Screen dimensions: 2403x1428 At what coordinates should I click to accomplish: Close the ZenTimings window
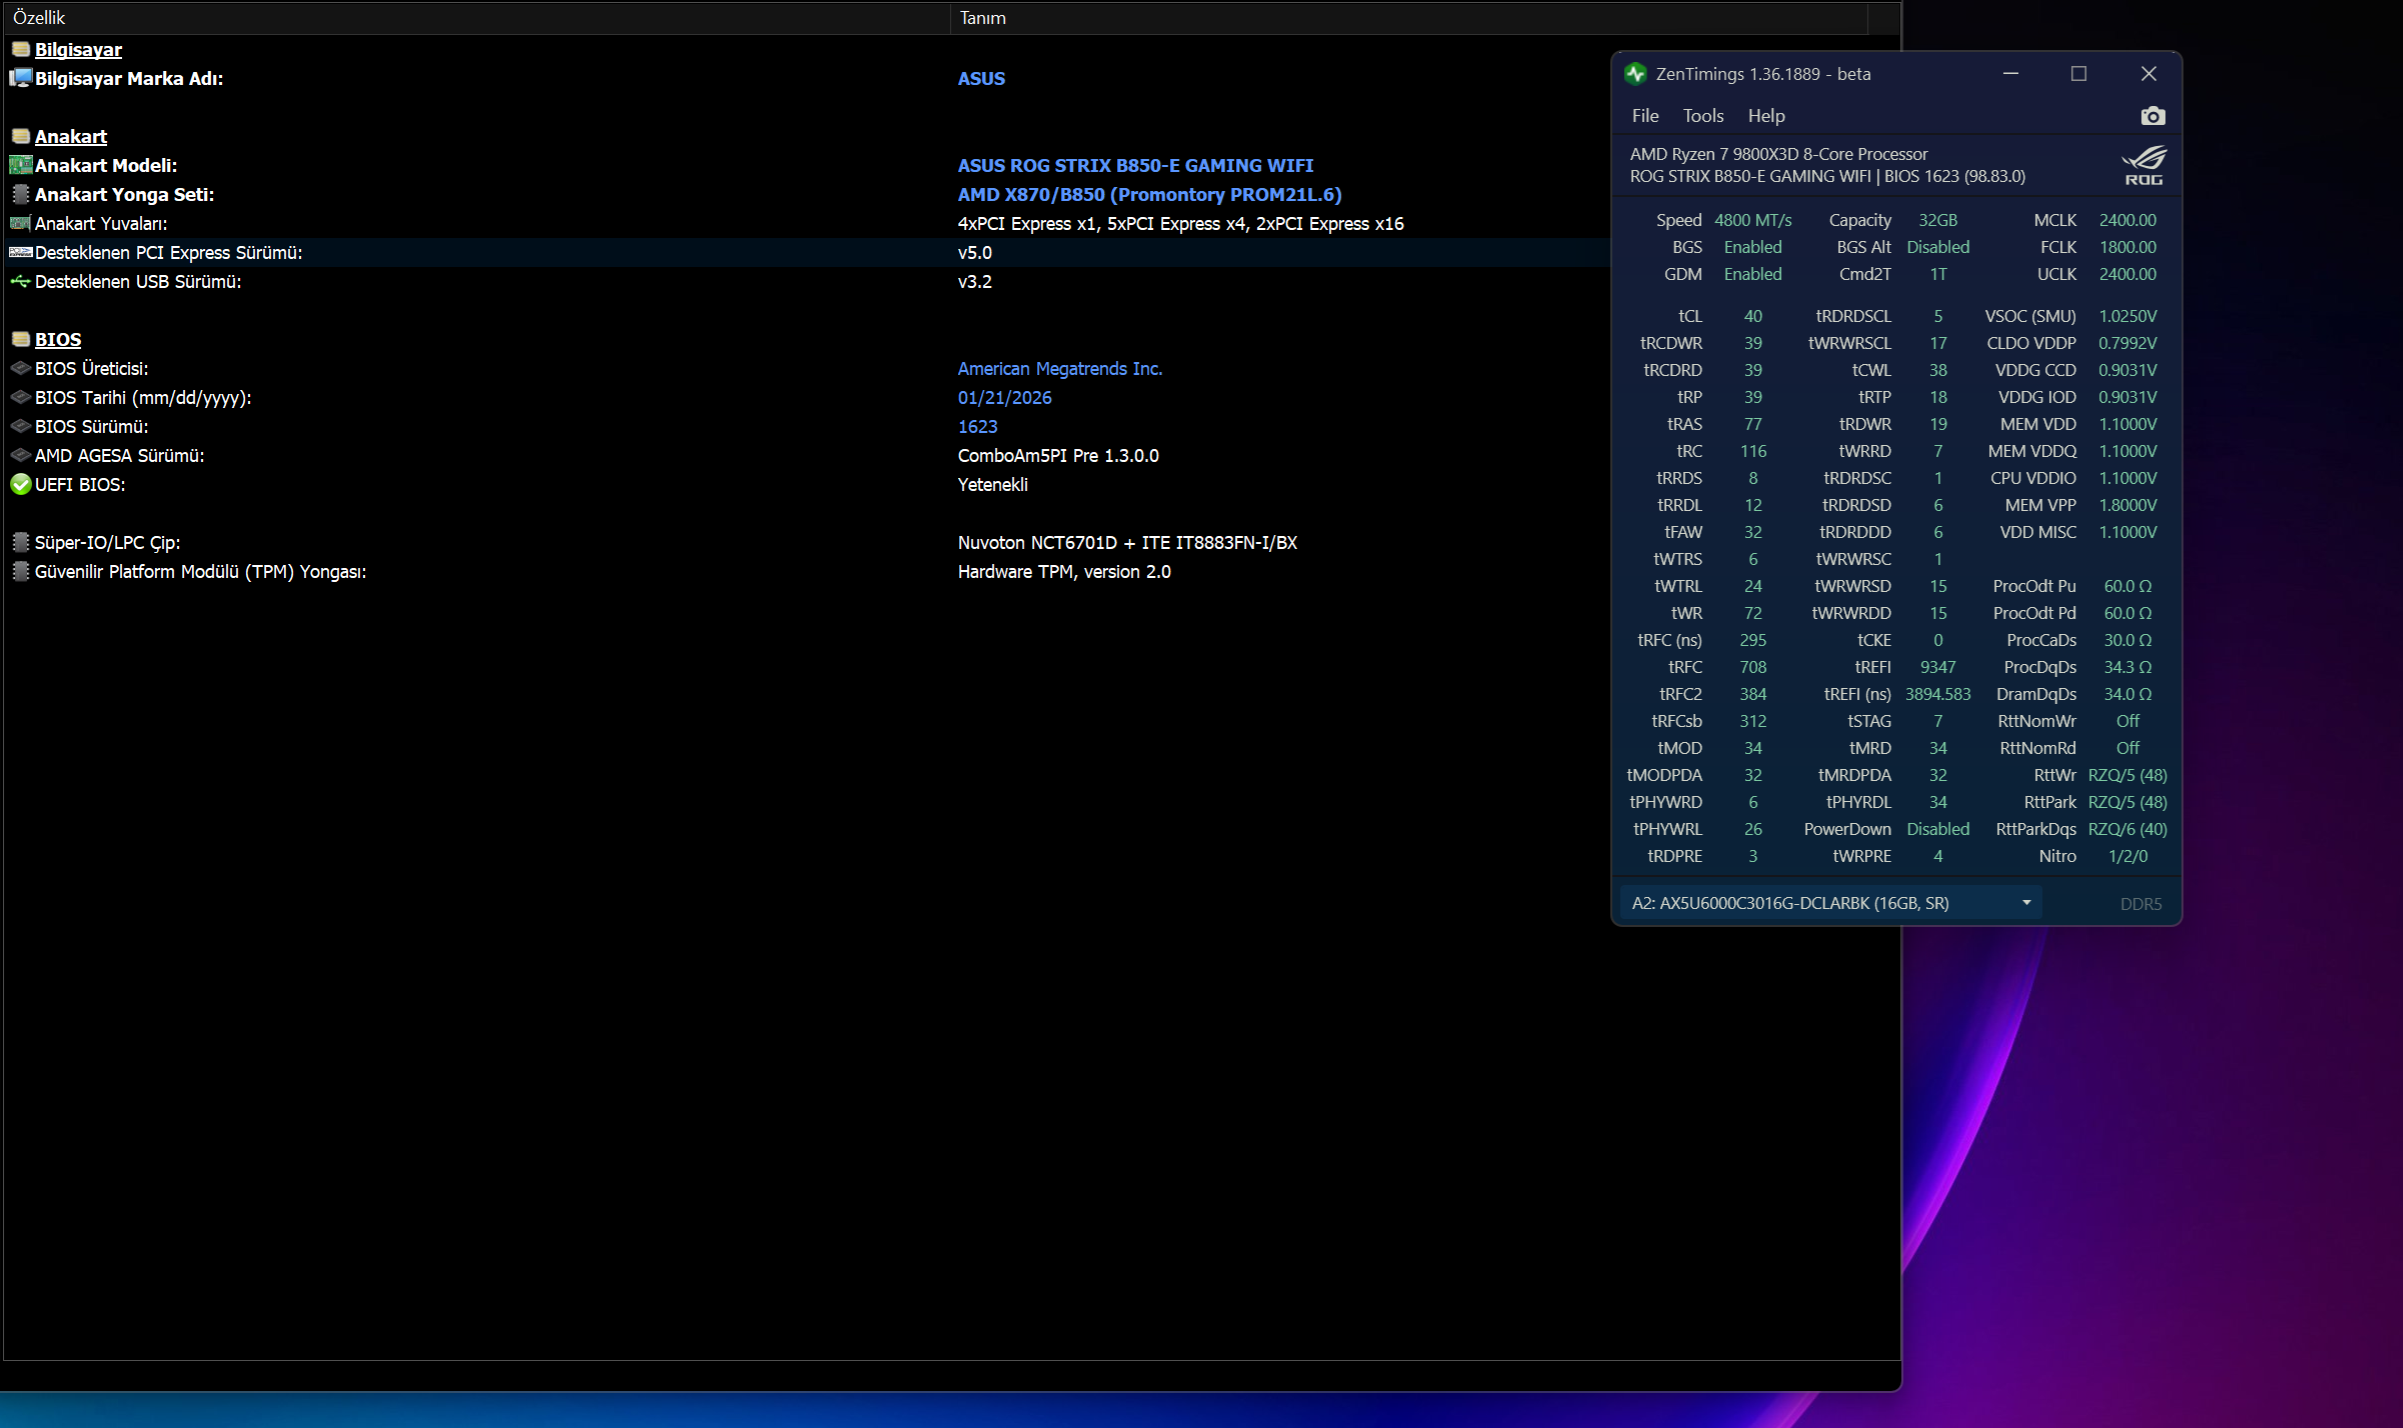(2148, 74)
